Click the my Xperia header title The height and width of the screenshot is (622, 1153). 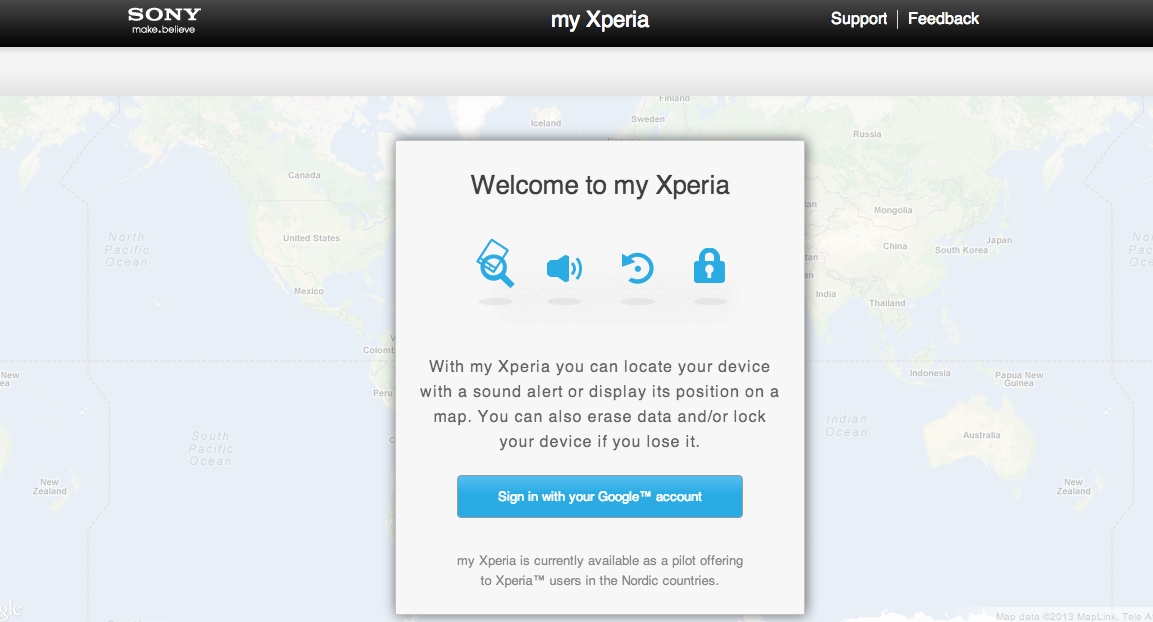tap(599, 20)
